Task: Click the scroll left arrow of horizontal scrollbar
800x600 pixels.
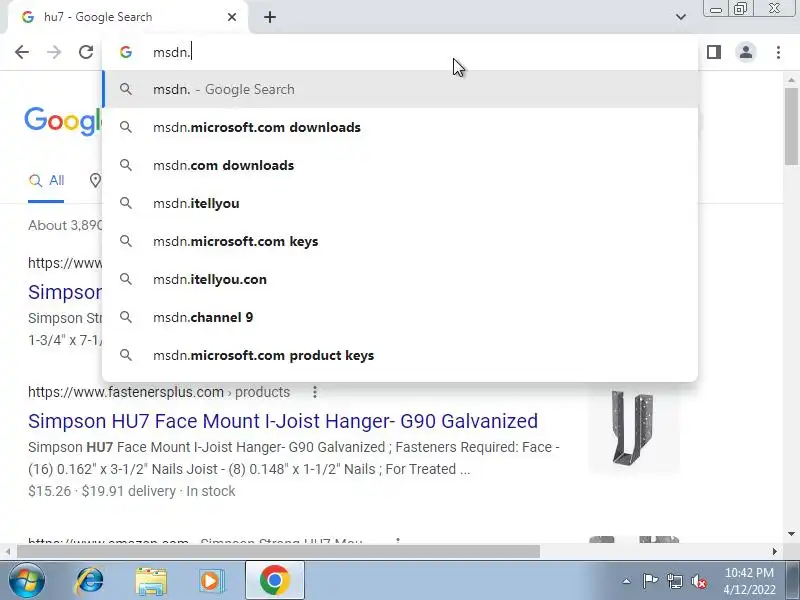Action: point(8,552)
